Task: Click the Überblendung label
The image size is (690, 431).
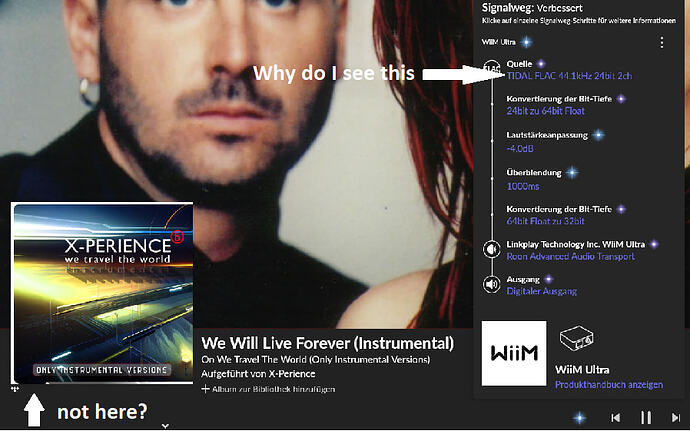Action: point(534,173)
